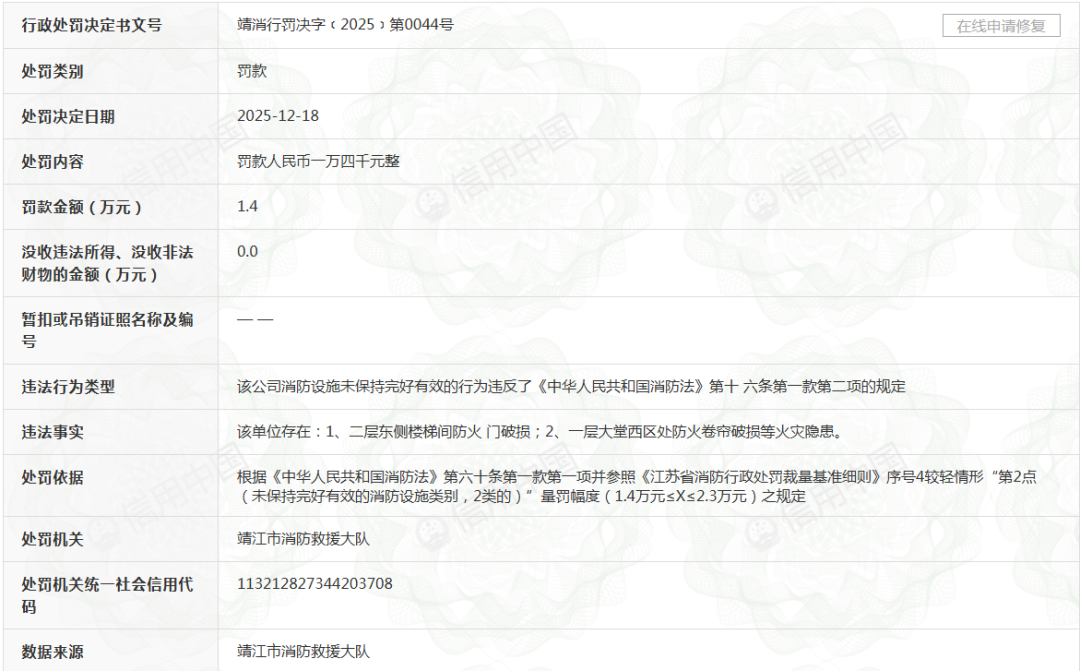Click the 没收违法所得 amount label

pyautogui.click(x=107, y=263)
